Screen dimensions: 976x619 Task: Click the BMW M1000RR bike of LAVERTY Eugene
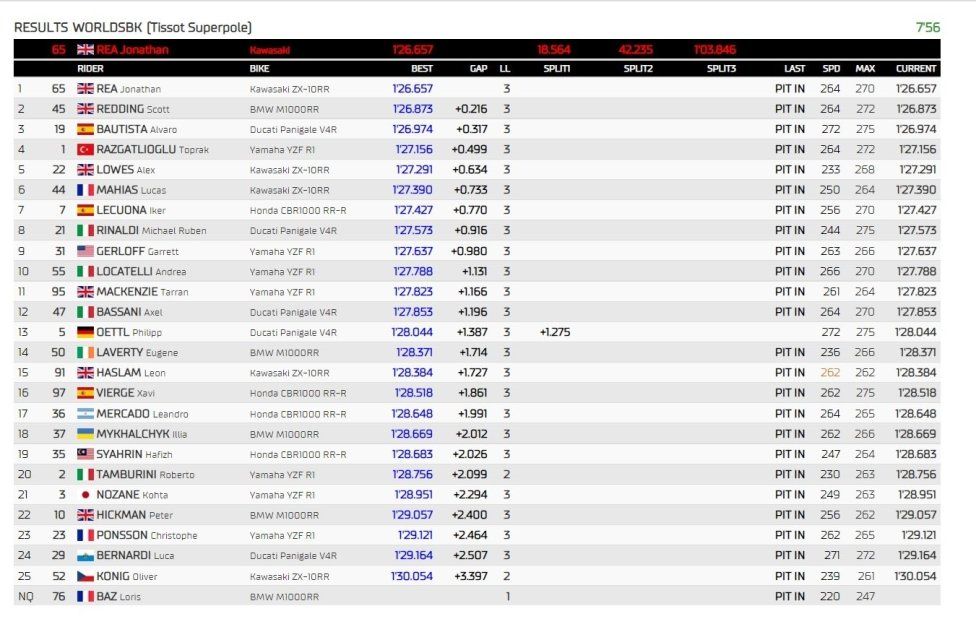pos(284,352)
